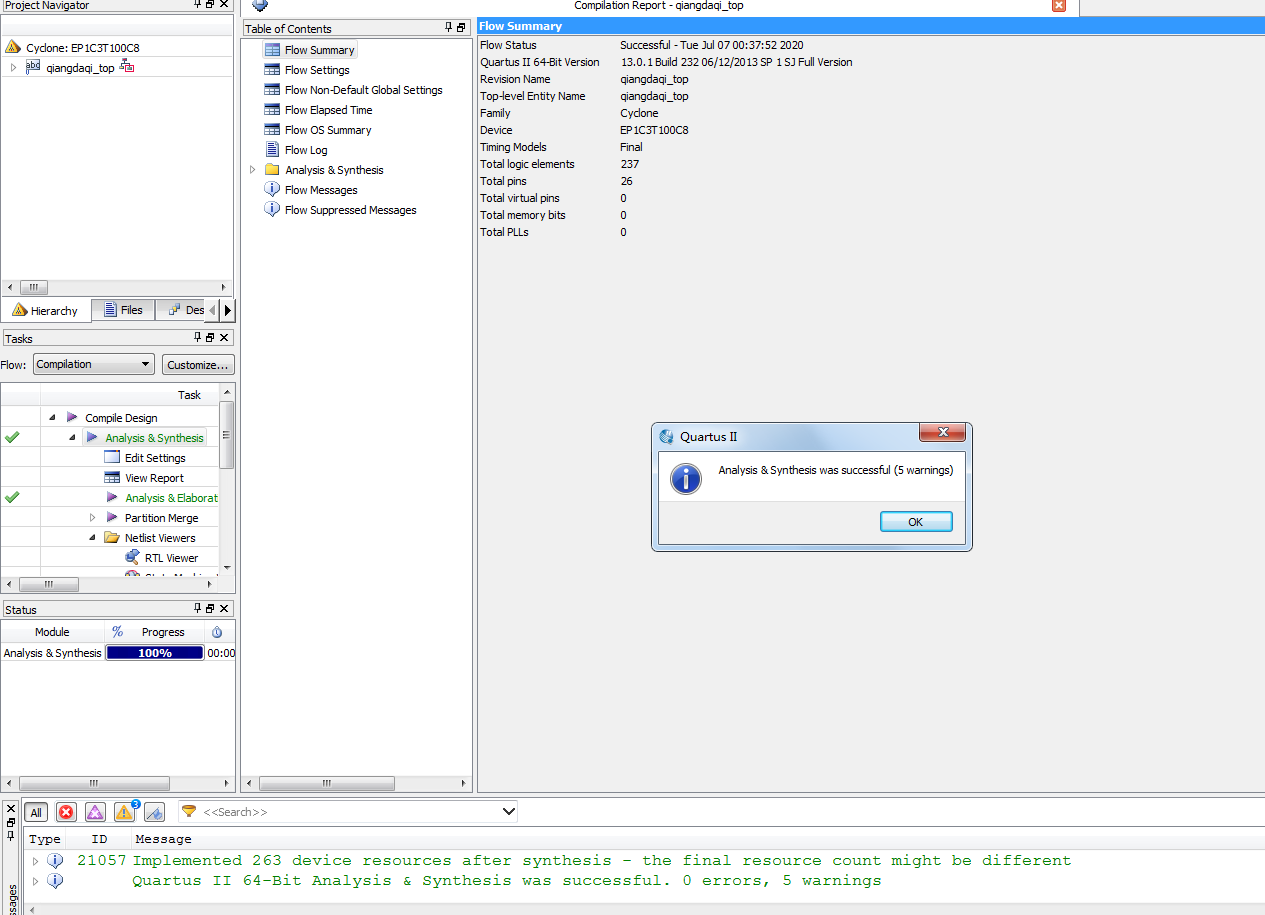This screenshot has height=915, width=1265.
Task: Click the Flow Suppressed Messages info icon
Action: pyautogui.click(x=272, y=209)
